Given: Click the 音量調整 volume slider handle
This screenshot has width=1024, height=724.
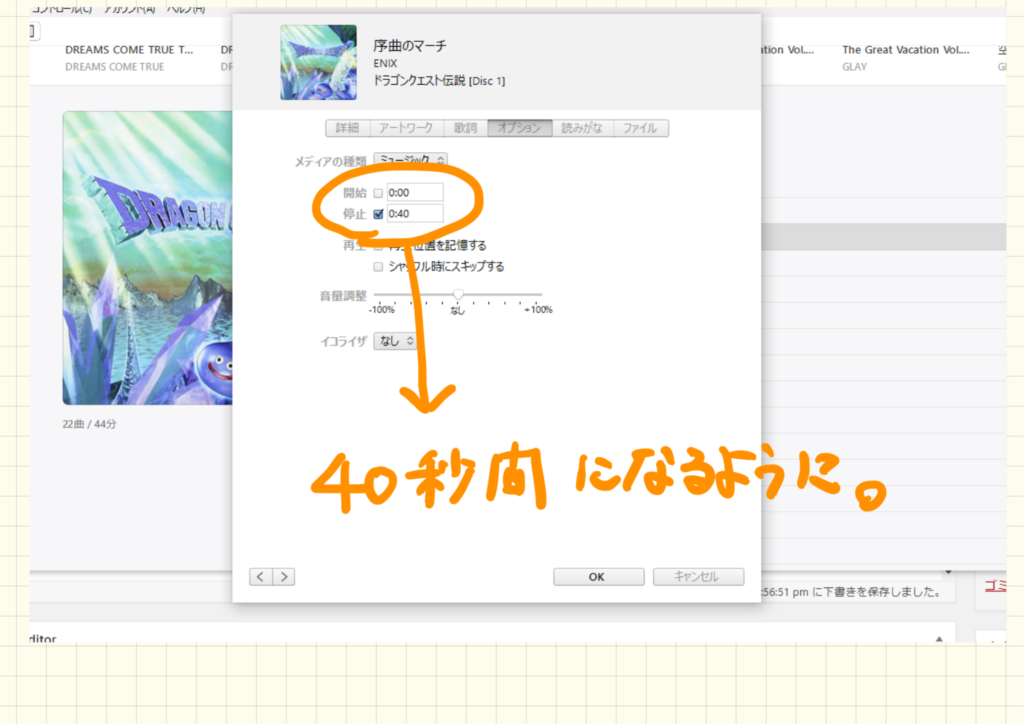Looking at the screenshot, I should click(x=458, y=295).
